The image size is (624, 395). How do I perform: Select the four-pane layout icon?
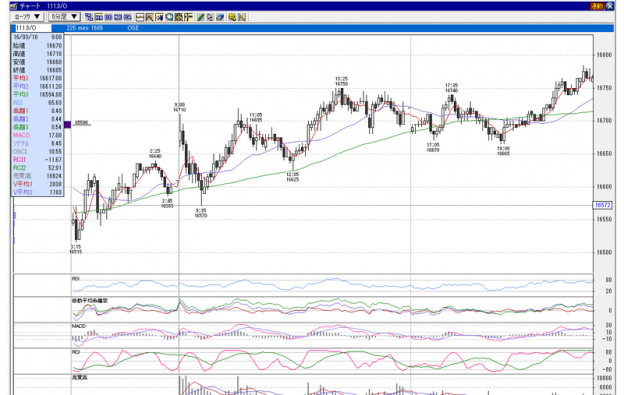point(127,17)
